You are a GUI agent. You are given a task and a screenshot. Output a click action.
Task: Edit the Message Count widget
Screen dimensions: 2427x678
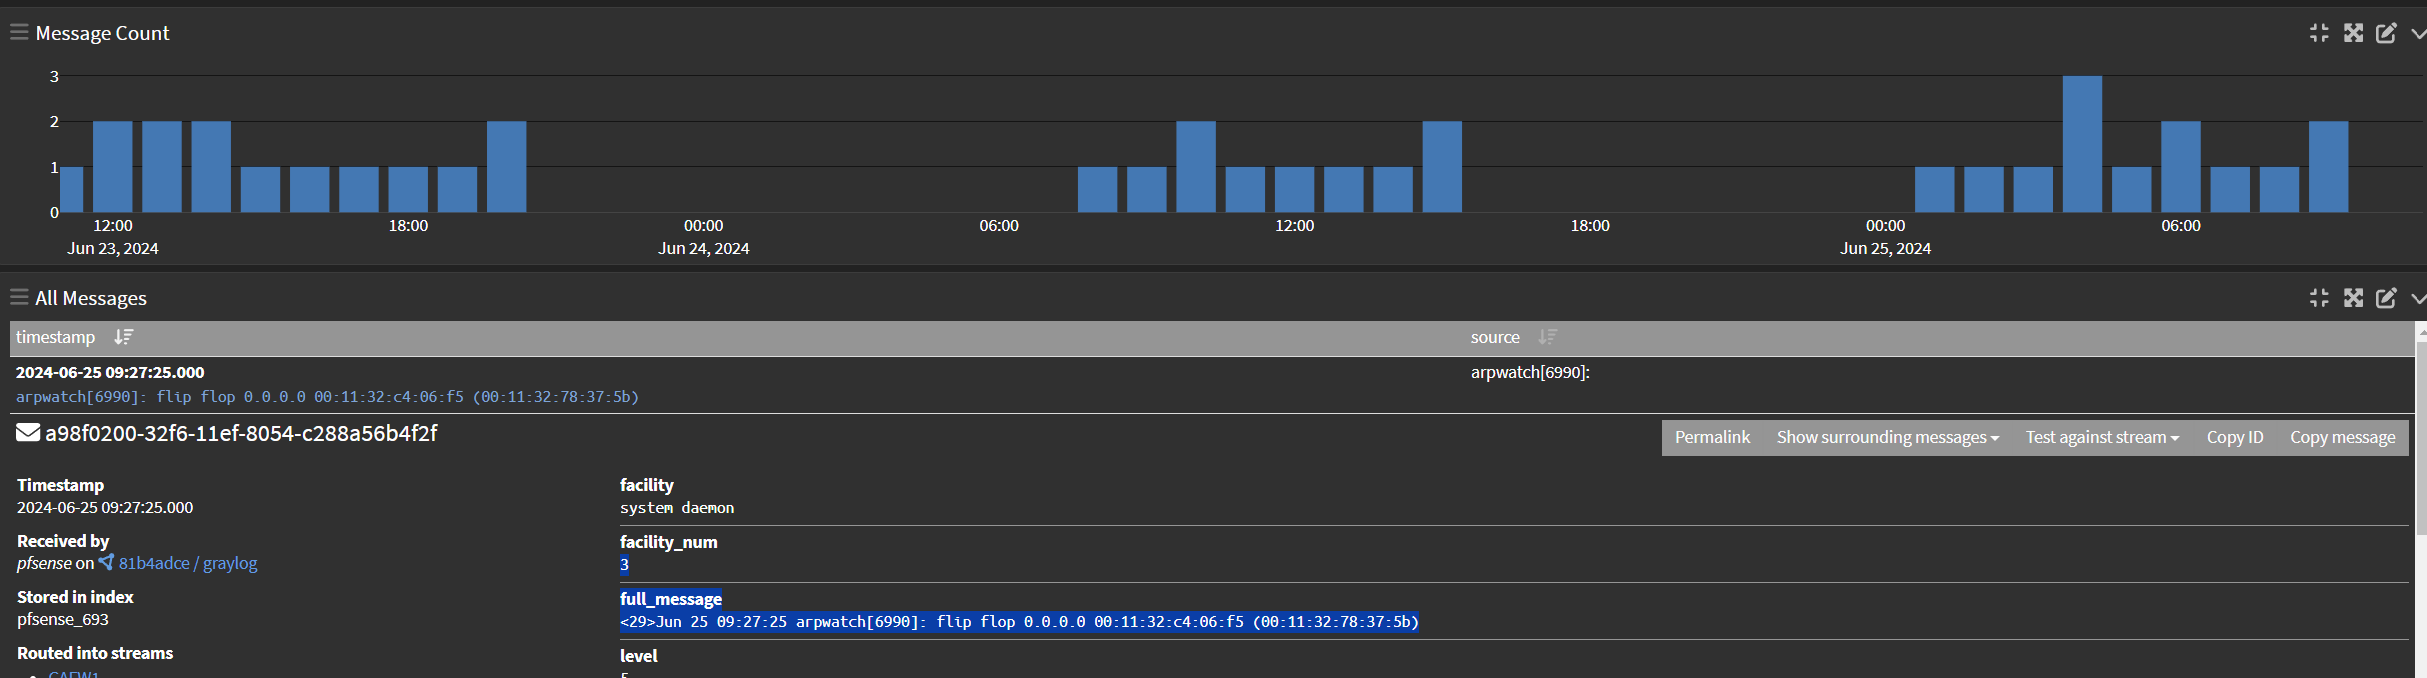pyautogui.click(x=2386, y=33)
